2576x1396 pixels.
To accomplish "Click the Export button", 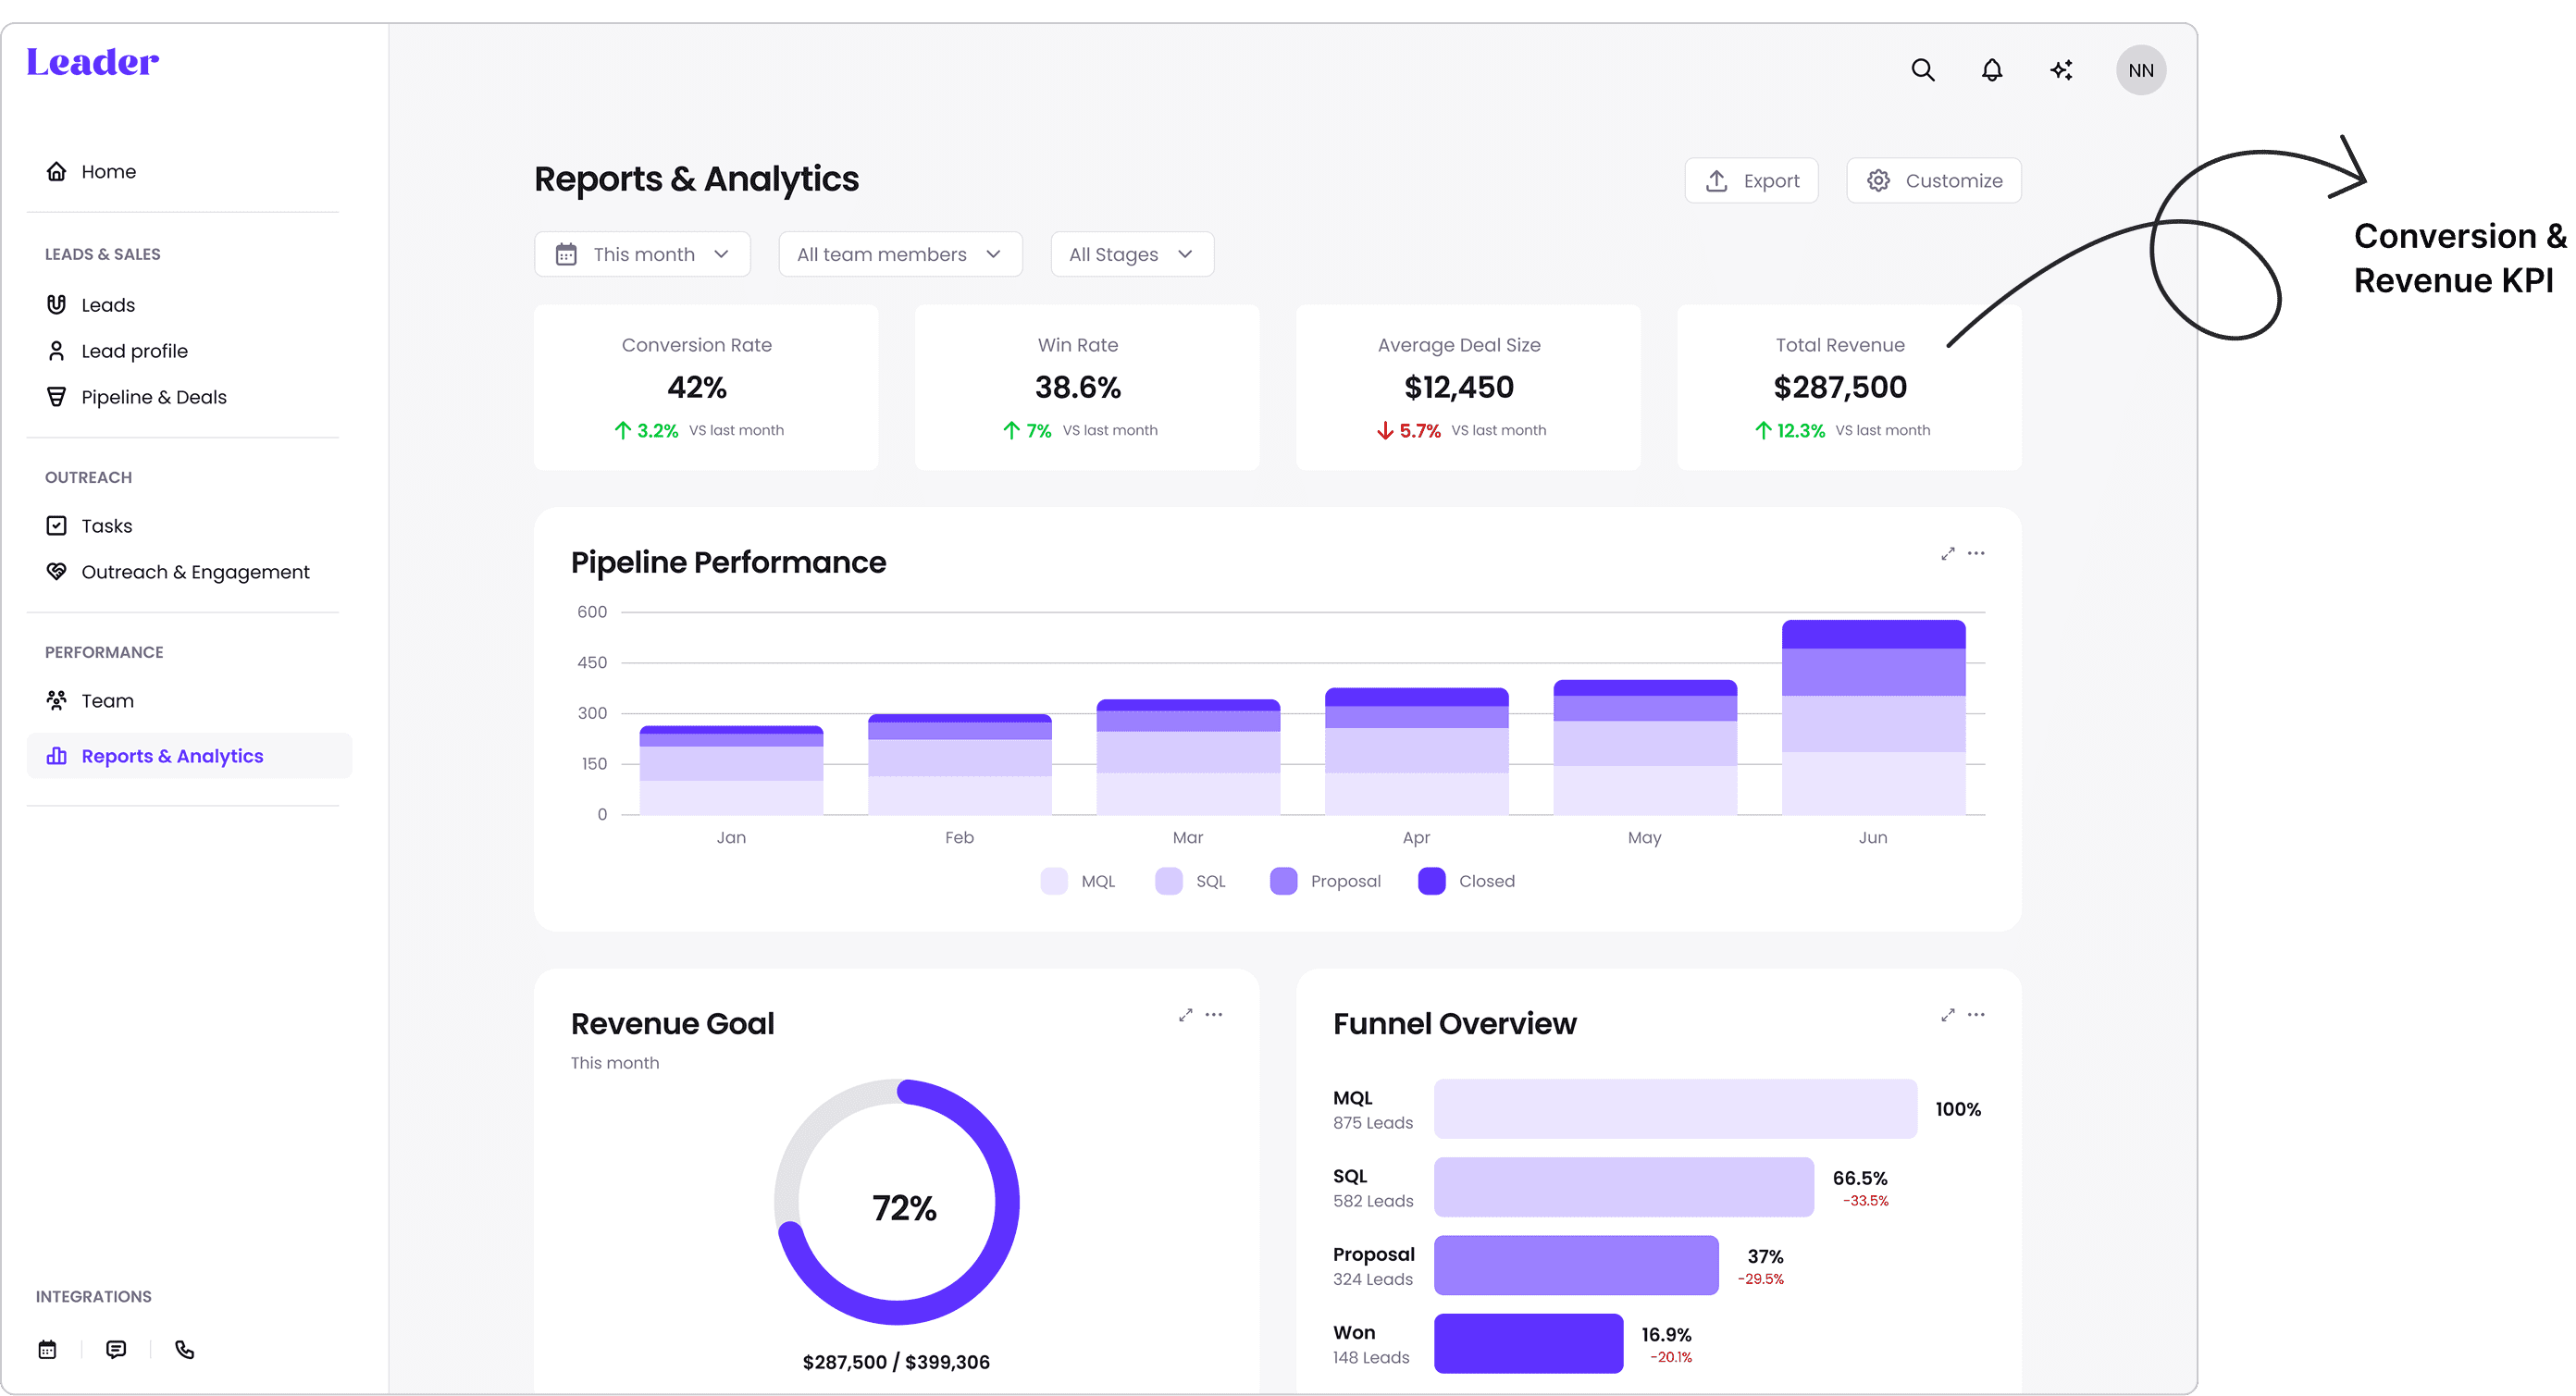I will tap(1750, 181).
